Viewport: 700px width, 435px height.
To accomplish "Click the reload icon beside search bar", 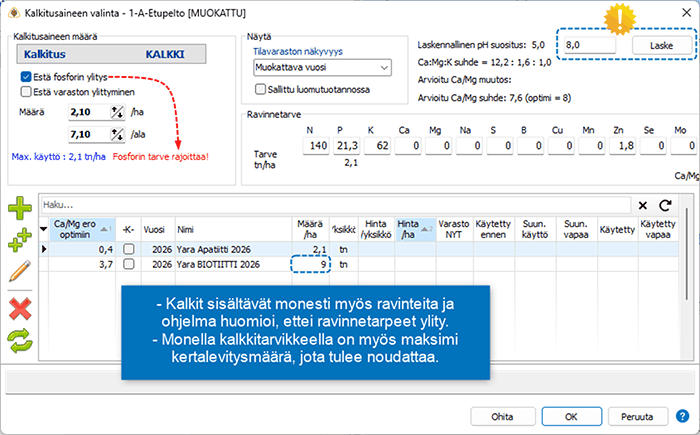I will [x=666, y=204].
